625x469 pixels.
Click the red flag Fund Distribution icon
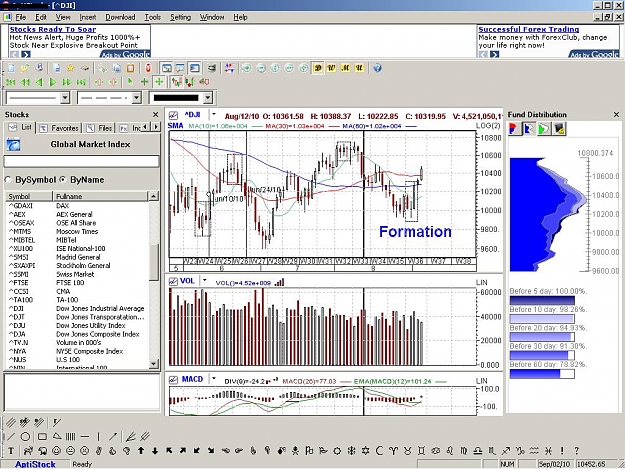514,129
